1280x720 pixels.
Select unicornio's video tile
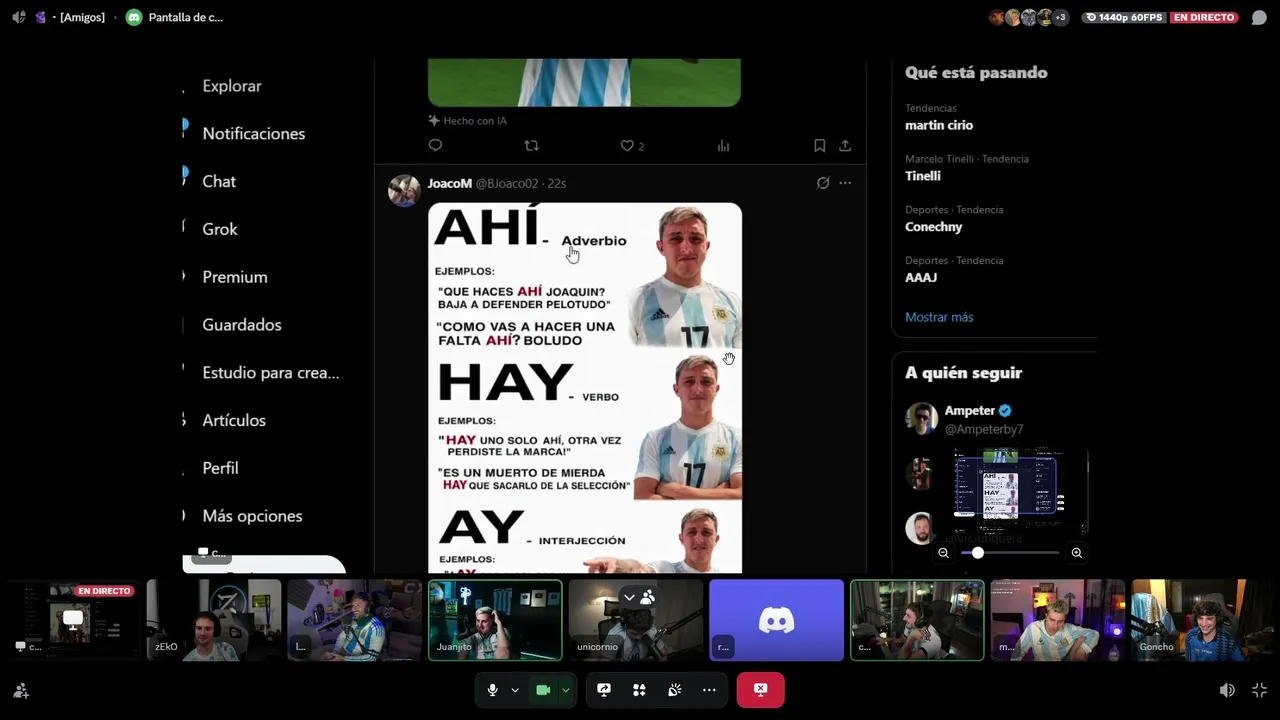pyautogui.click(x=636, y=620)
